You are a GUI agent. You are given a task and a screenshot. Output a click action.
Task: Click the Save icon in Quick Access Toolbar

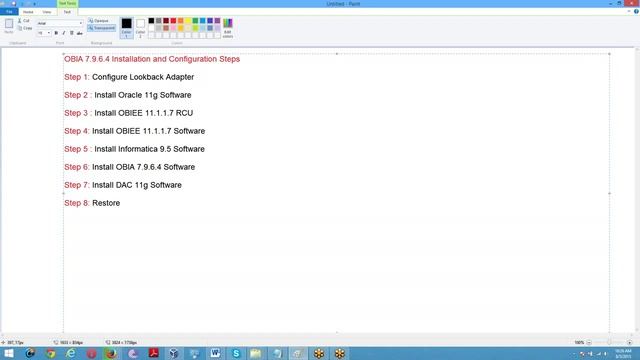pyautogui.click(x=13, y=4)
